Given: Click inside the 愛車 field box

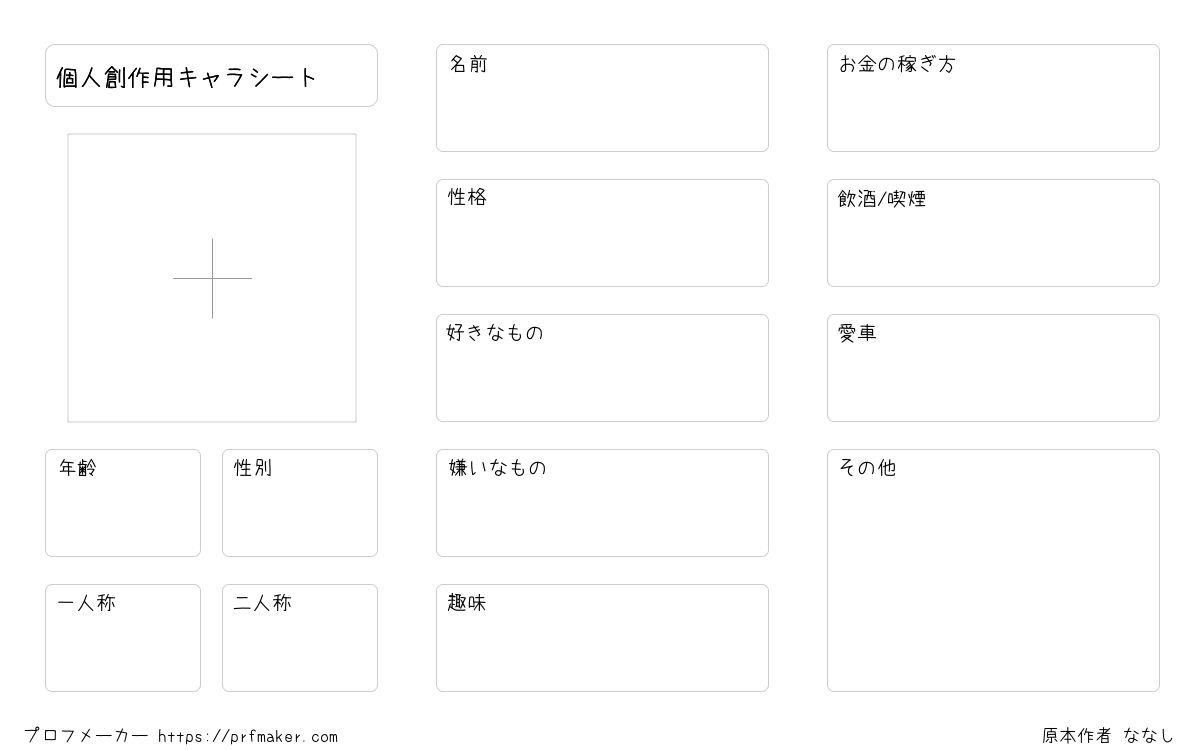Looking at the screenshot, I should (x=993, y=368).
